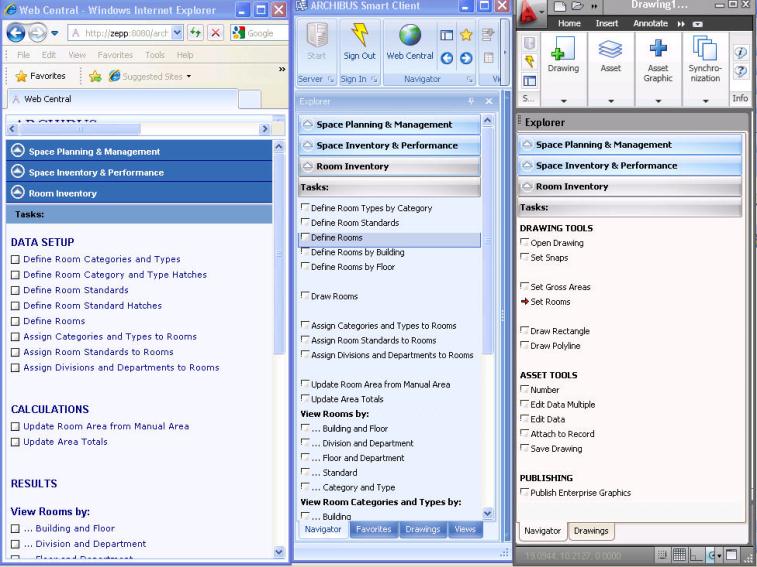Check Define Rooms in Web Central tasks
Image resolution: width=757 pixels, height=567 pixels.
15,321
